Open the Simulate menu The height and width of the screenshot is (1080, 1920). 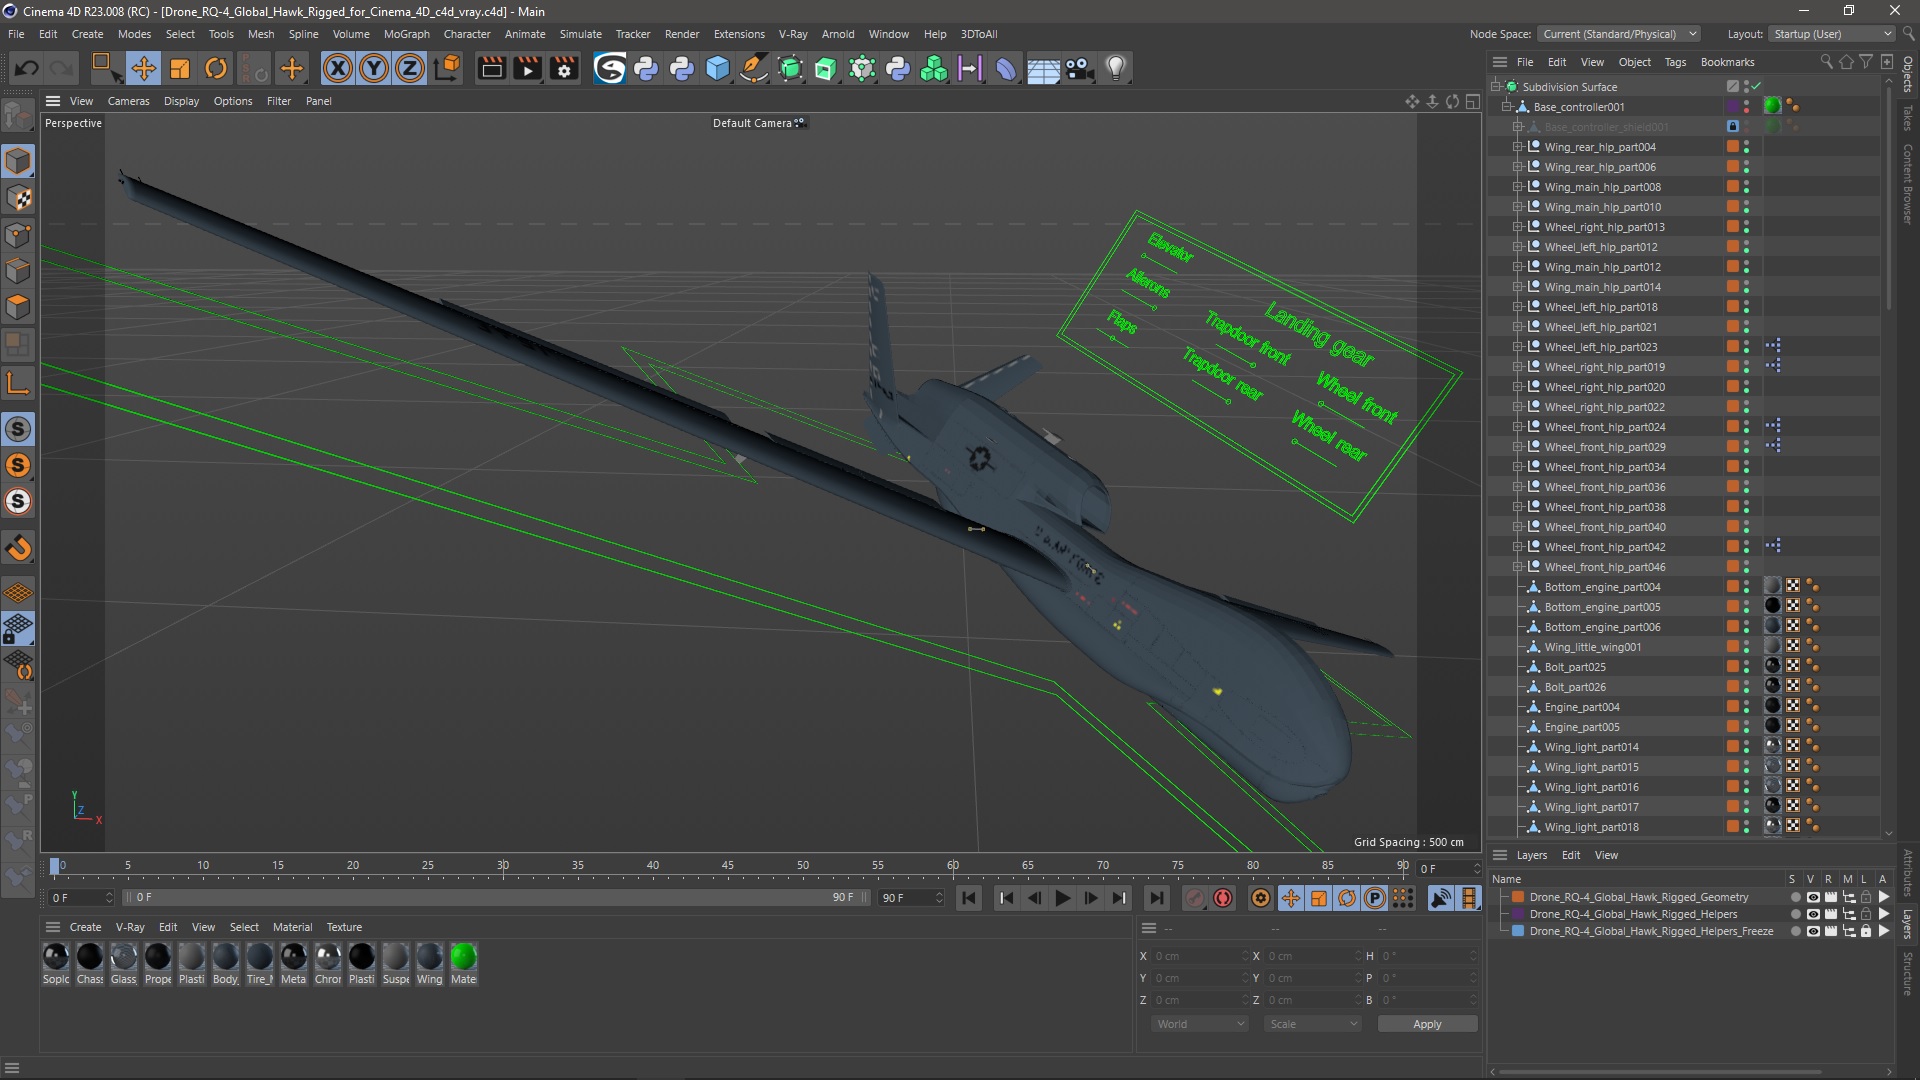tap(580, 34)
